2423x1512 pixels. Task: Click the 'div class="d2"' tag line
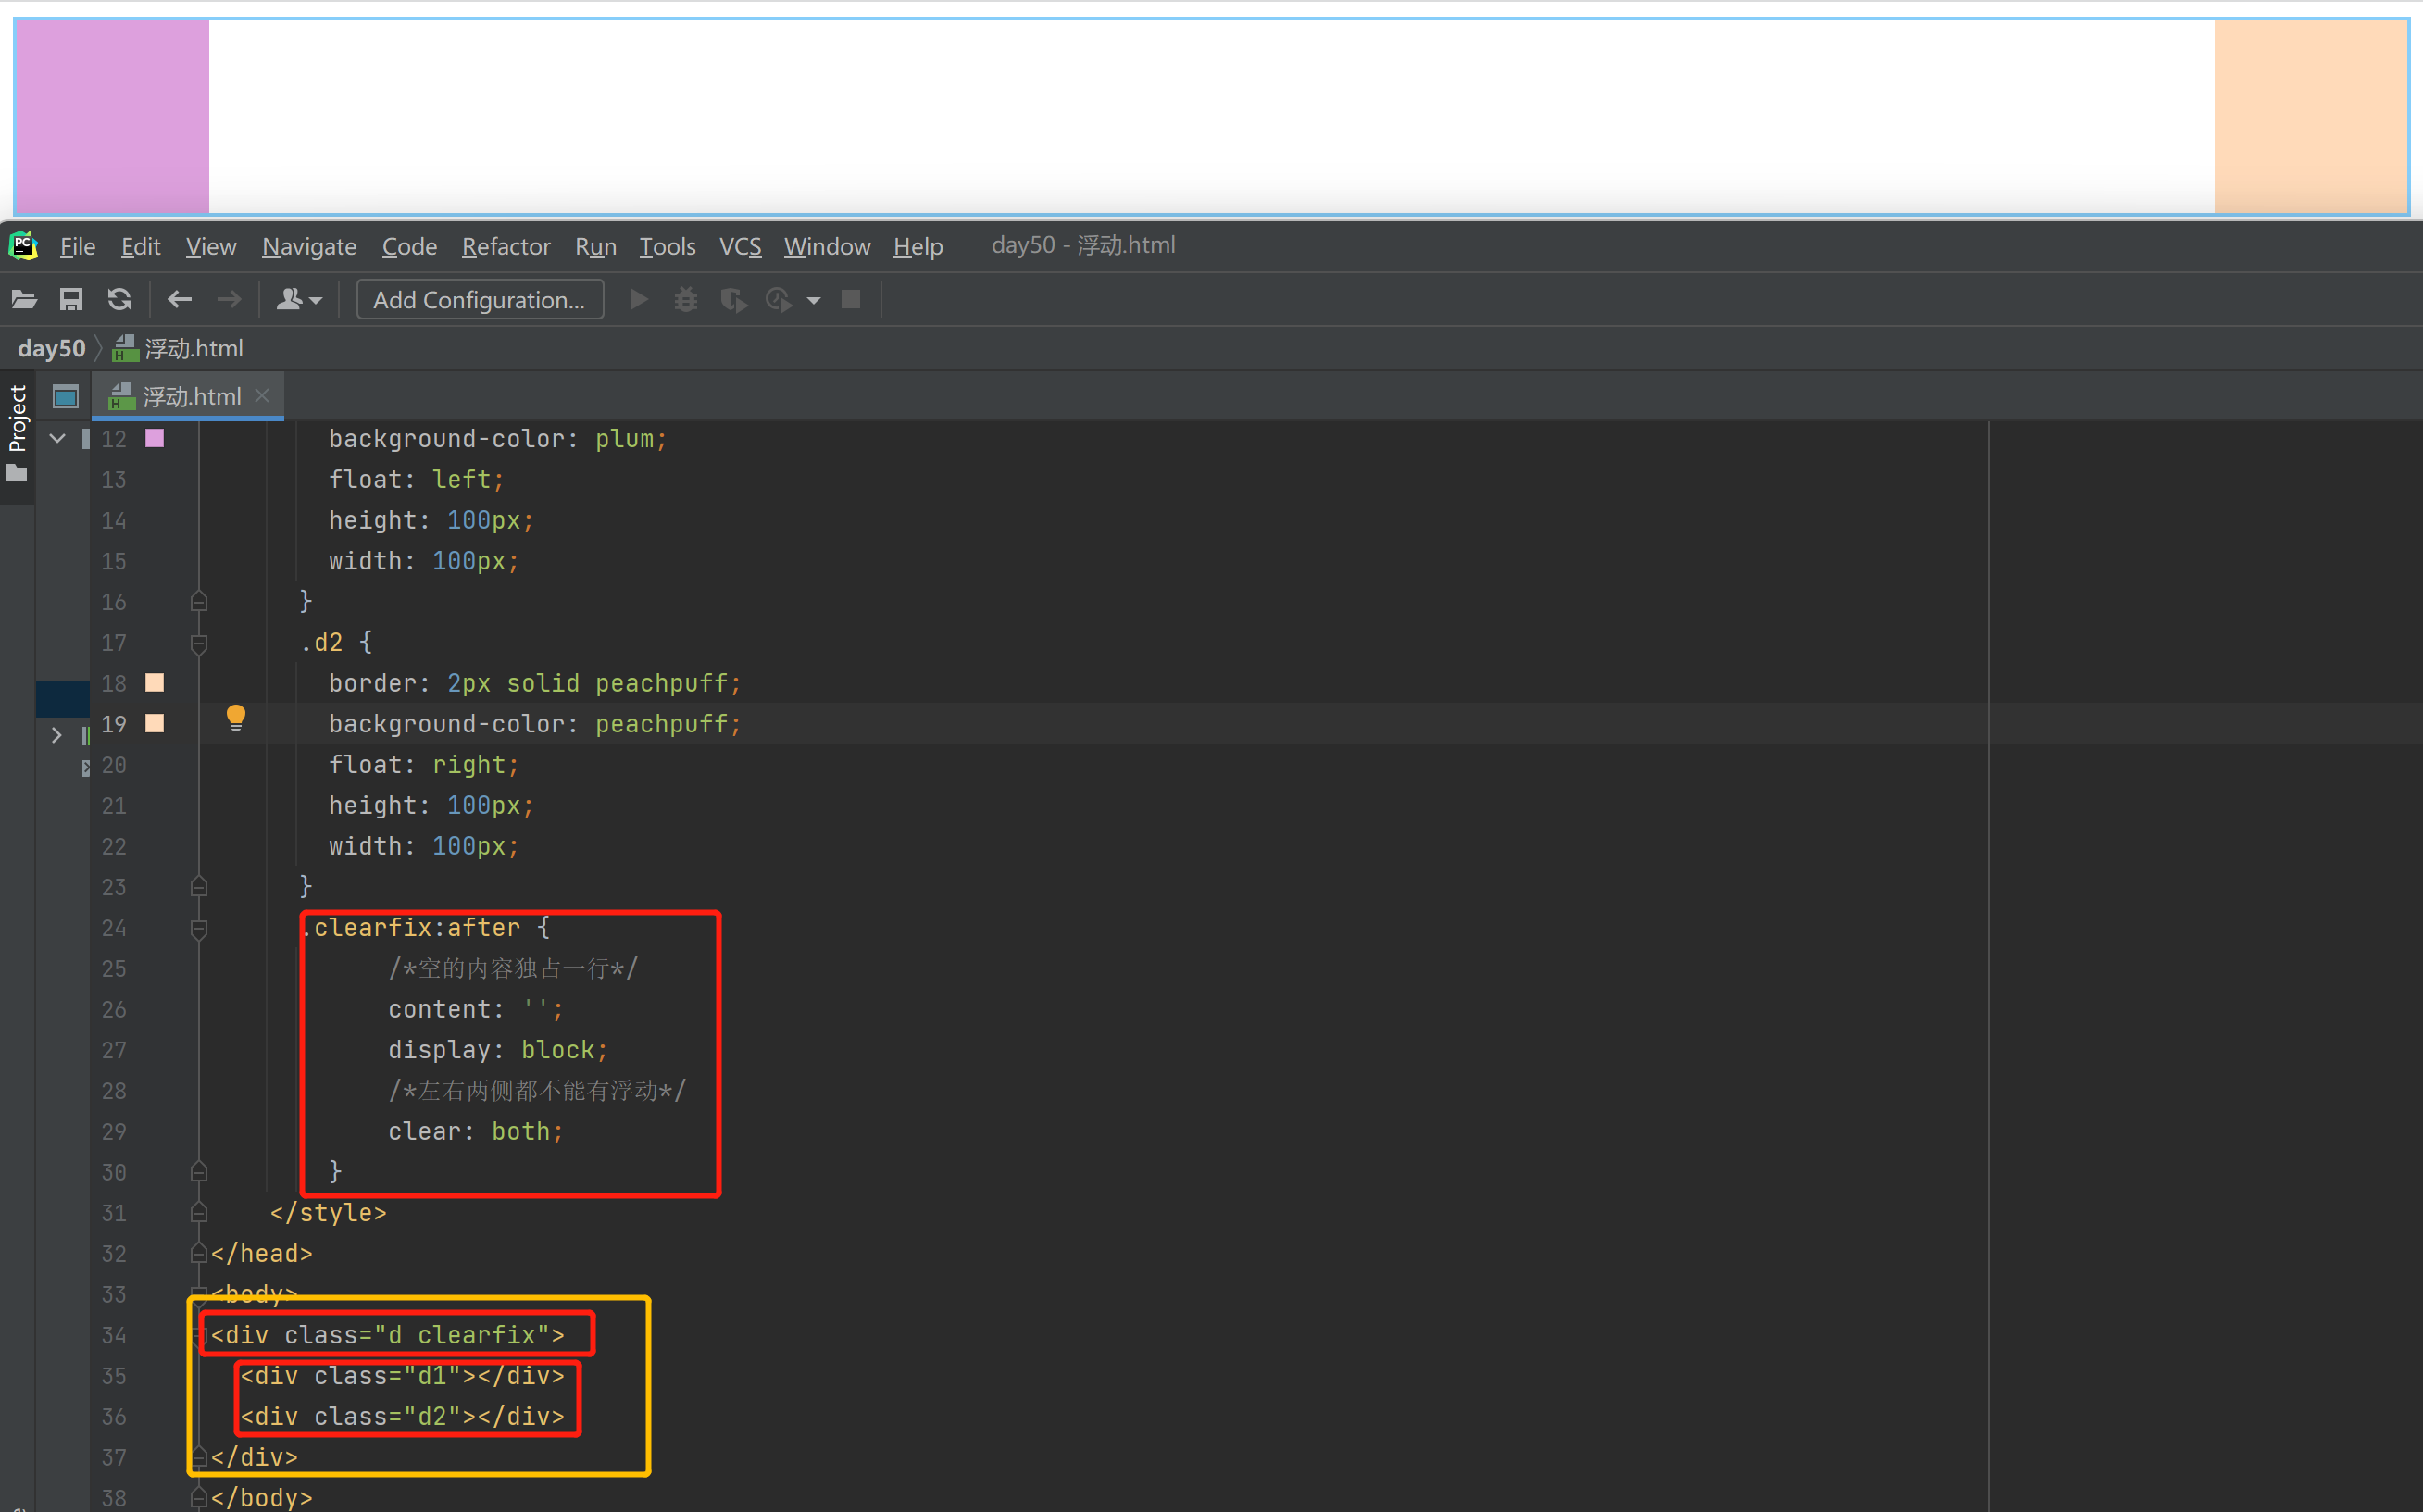[x=402, y=1417]
